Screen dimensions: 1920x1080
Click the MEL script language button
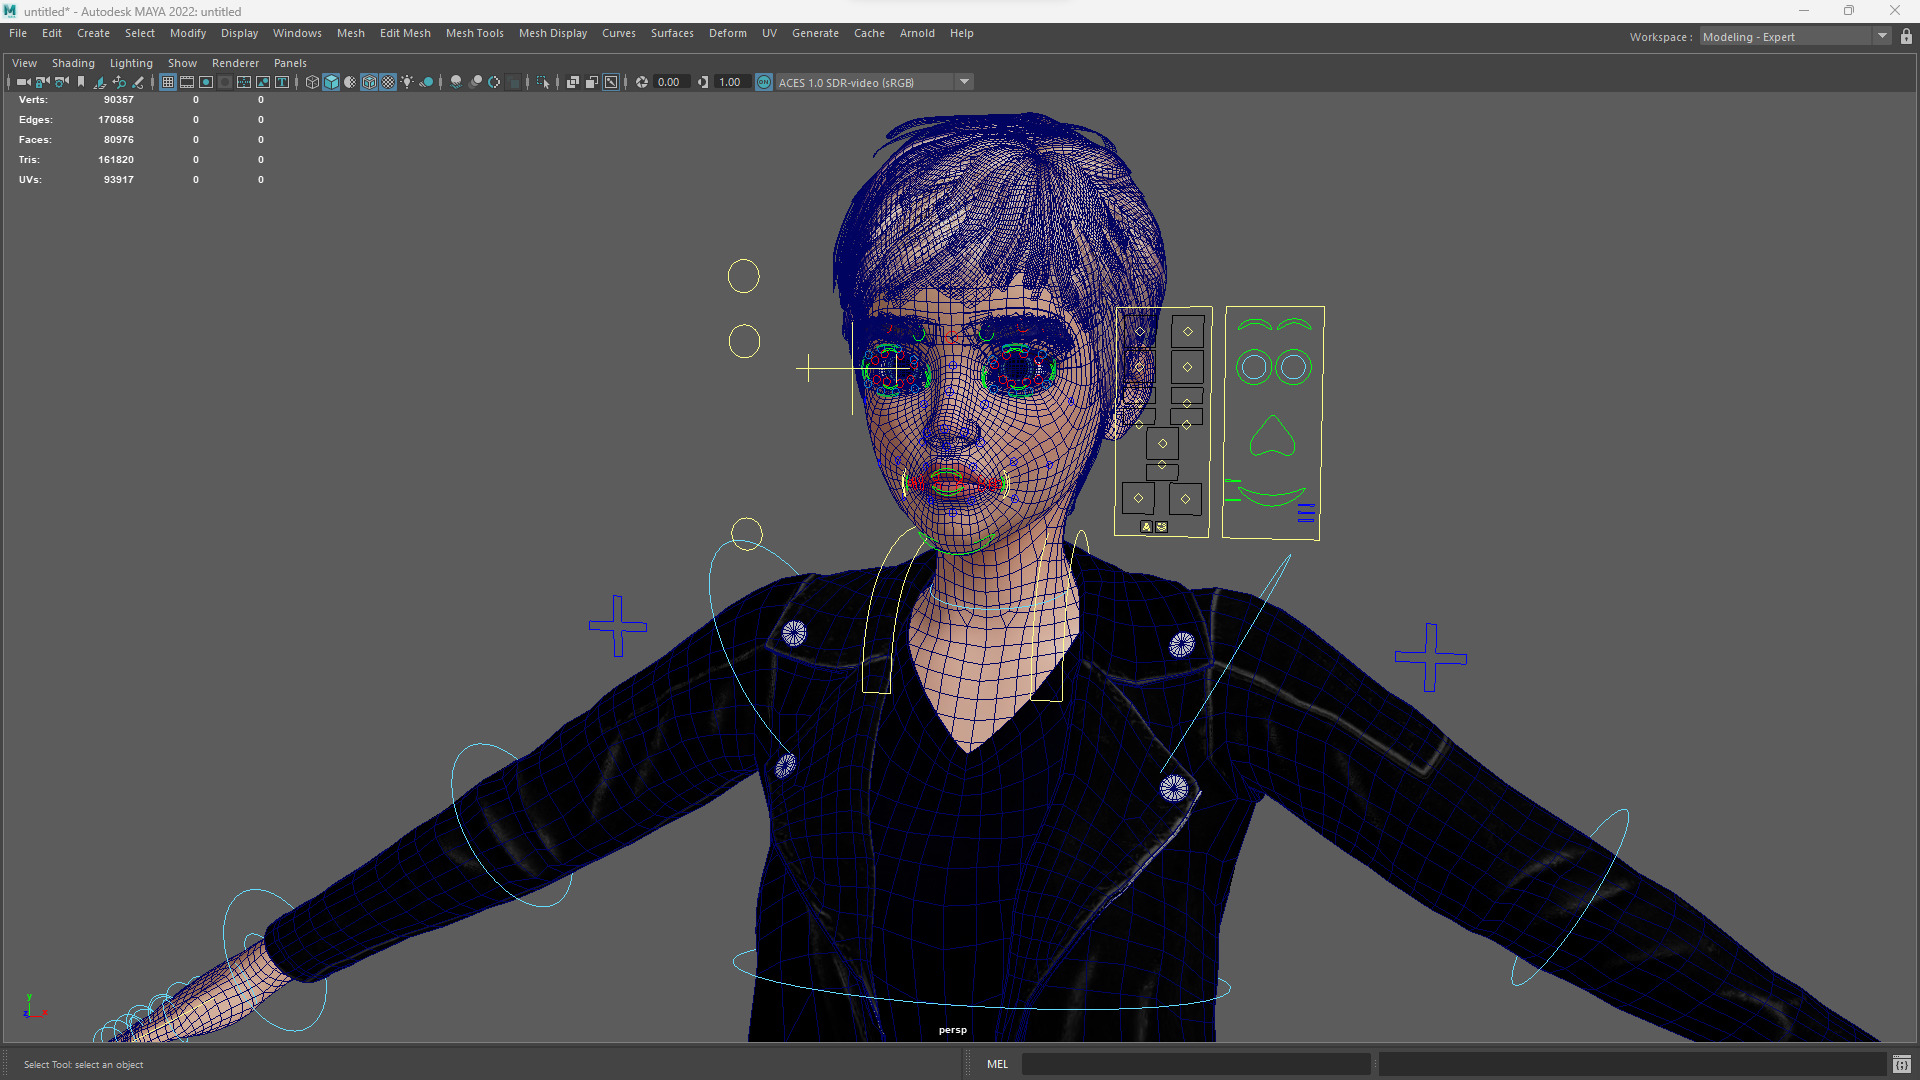point(997,1064)
